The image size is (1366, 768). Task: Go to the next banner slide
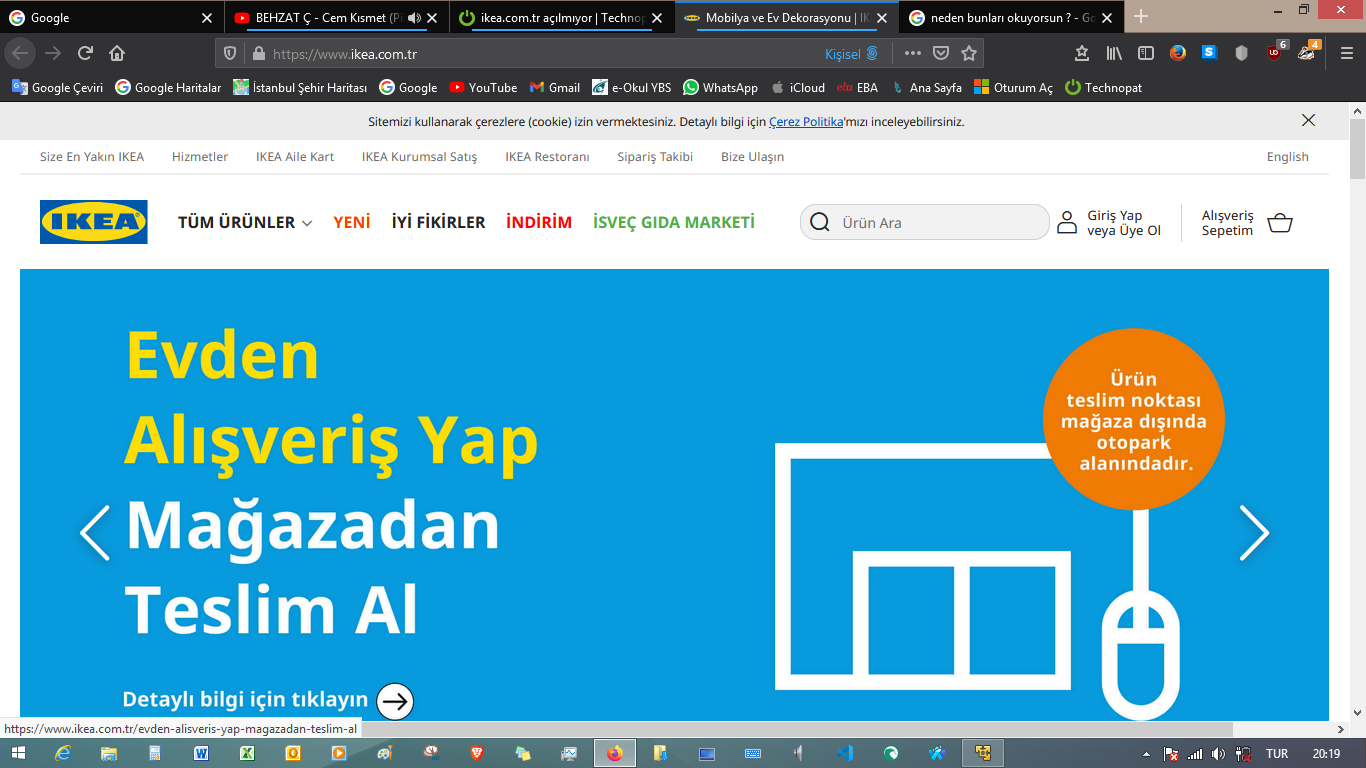click(1254, 532)
